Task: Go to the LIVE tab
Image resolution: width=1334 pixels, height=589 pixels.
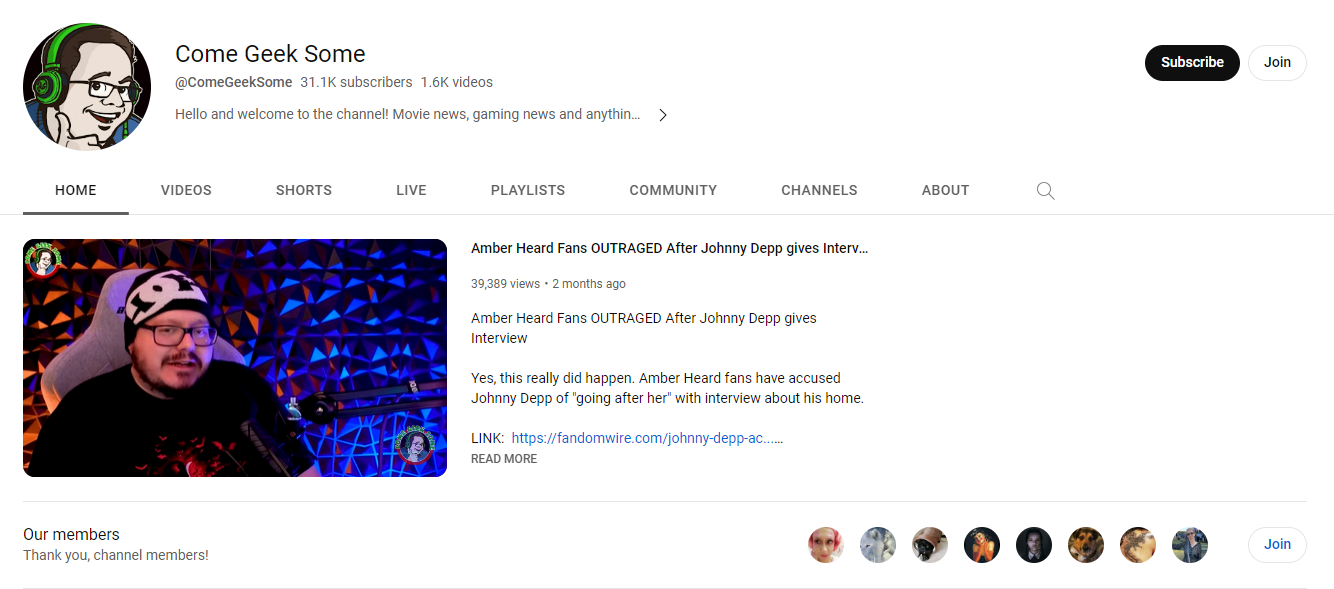Action: [411, 190]
